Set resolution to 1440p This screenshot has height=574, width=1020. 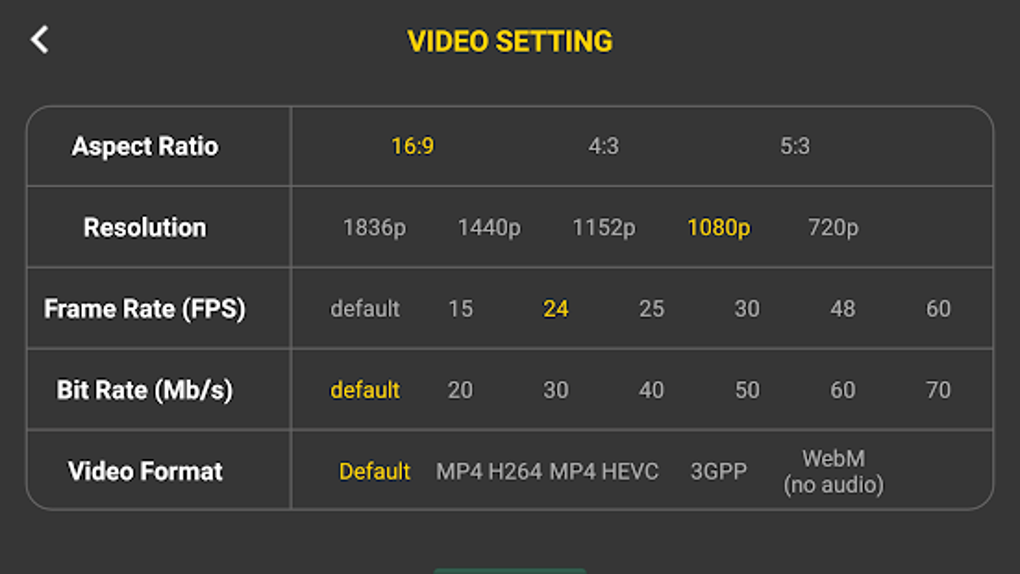point(489,228)
